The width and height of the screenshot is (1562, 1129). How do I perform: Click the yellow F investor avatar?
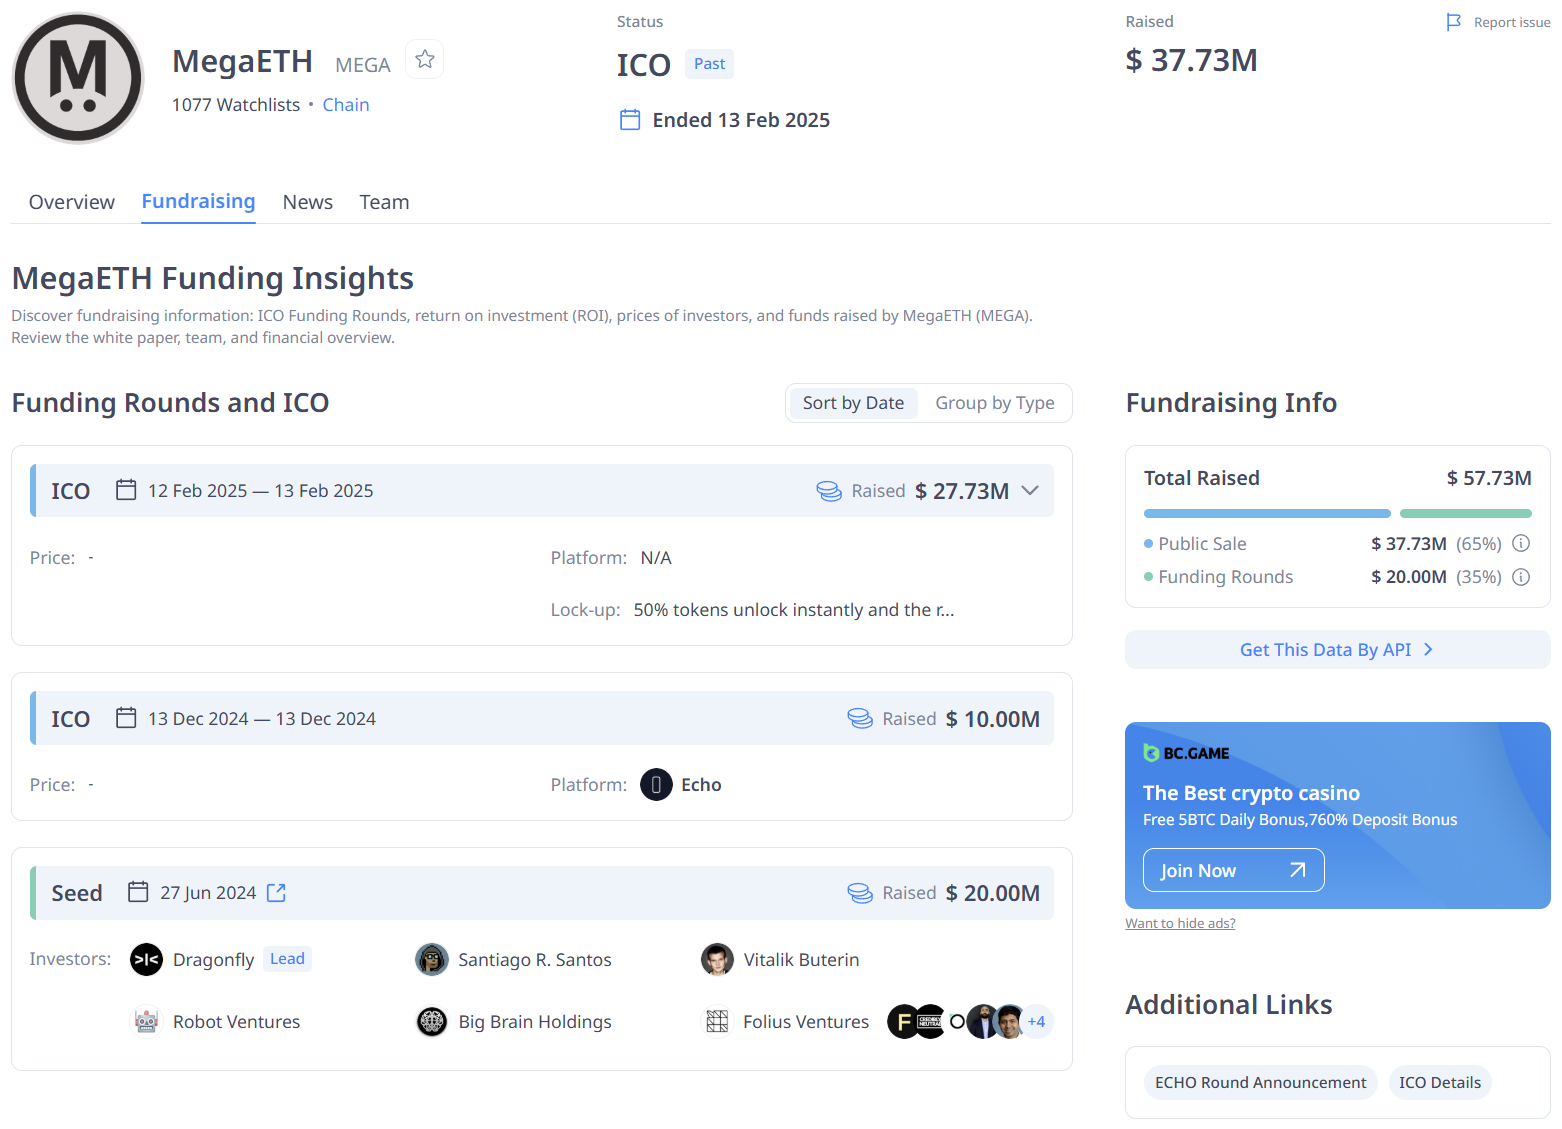pos(903,1022)
